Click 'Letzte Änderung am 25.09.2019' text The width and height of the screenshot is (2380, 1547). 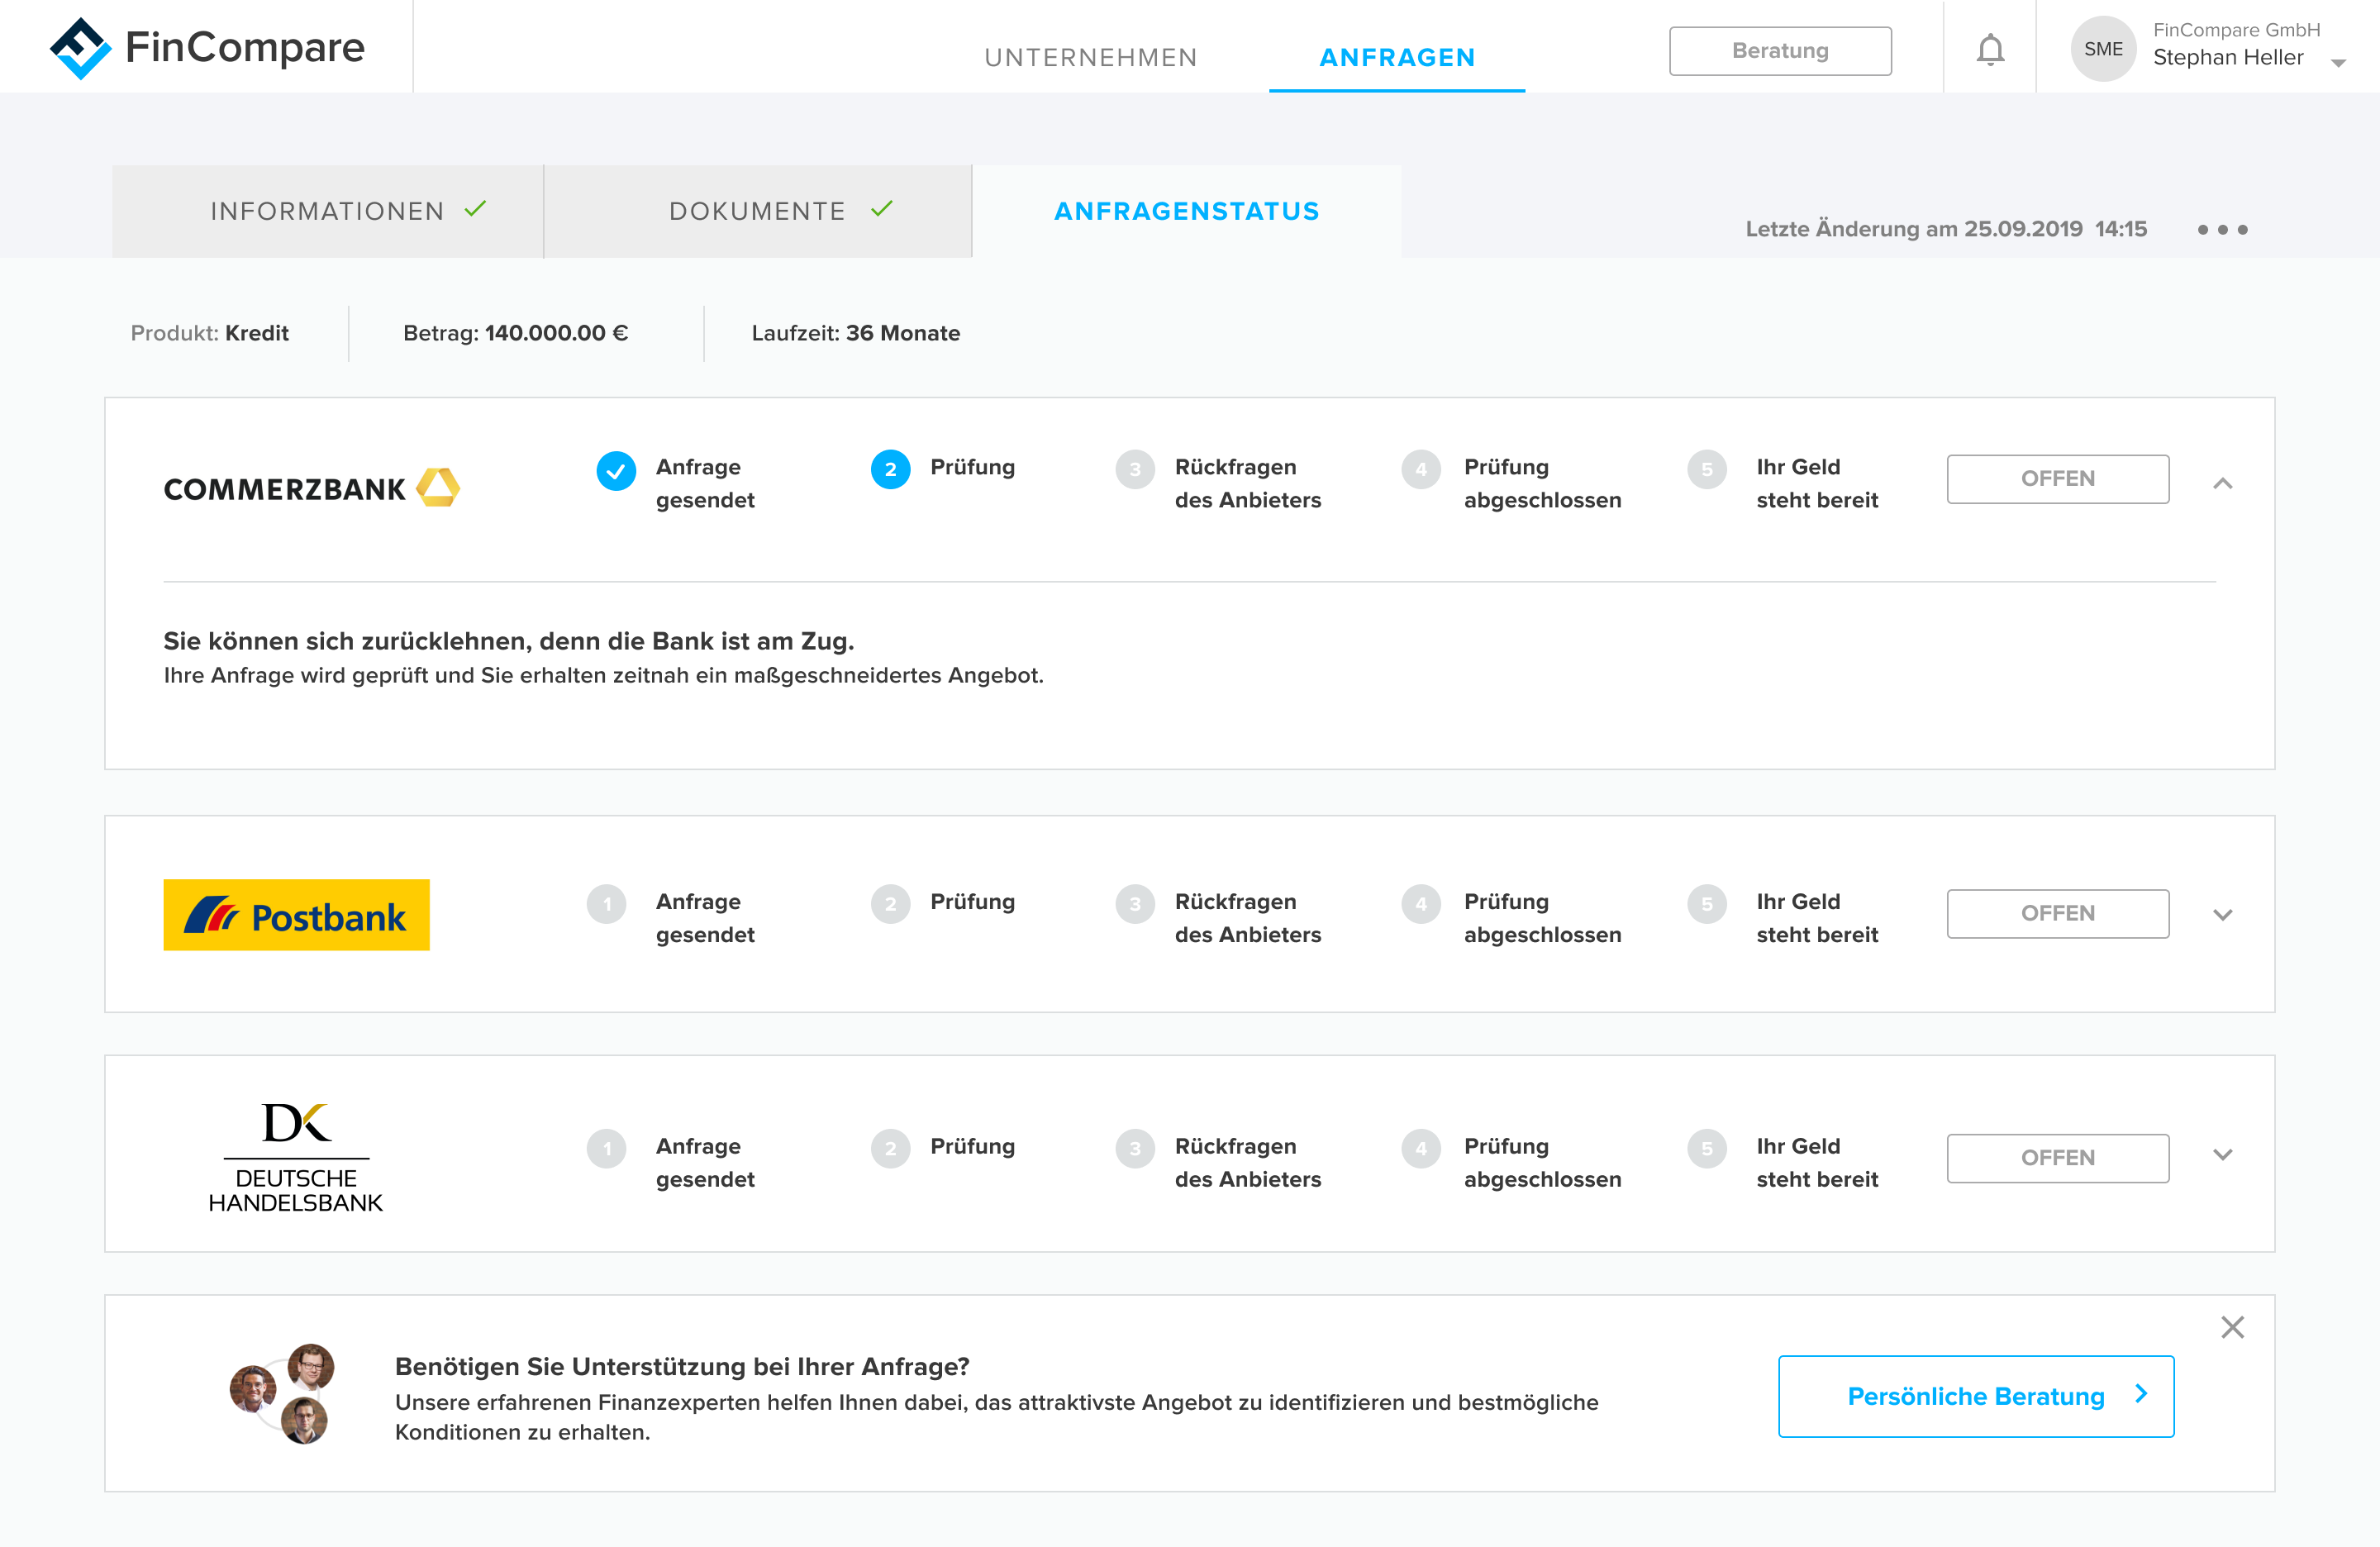[1913, 229]
